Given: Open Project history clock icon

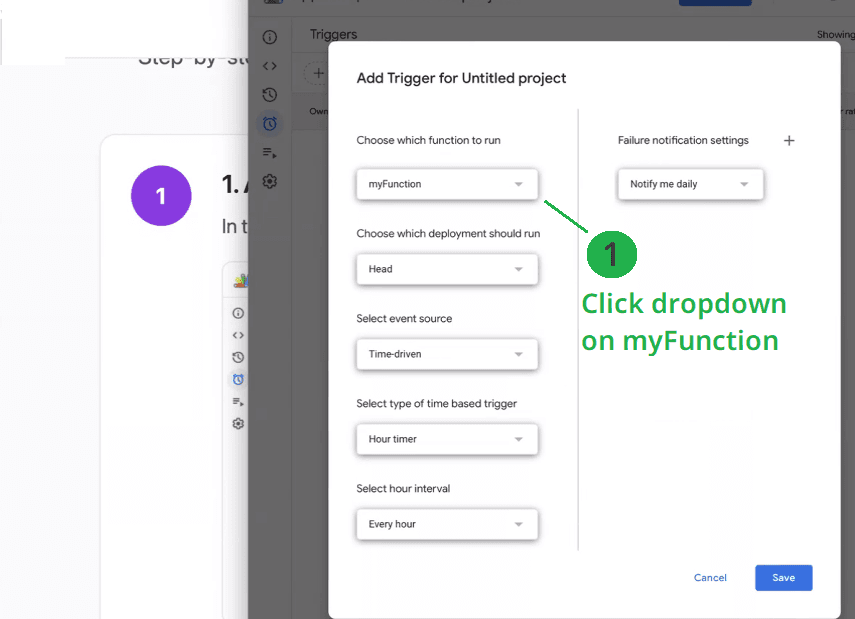Looking at the screenshot, I should coord(268,94).
